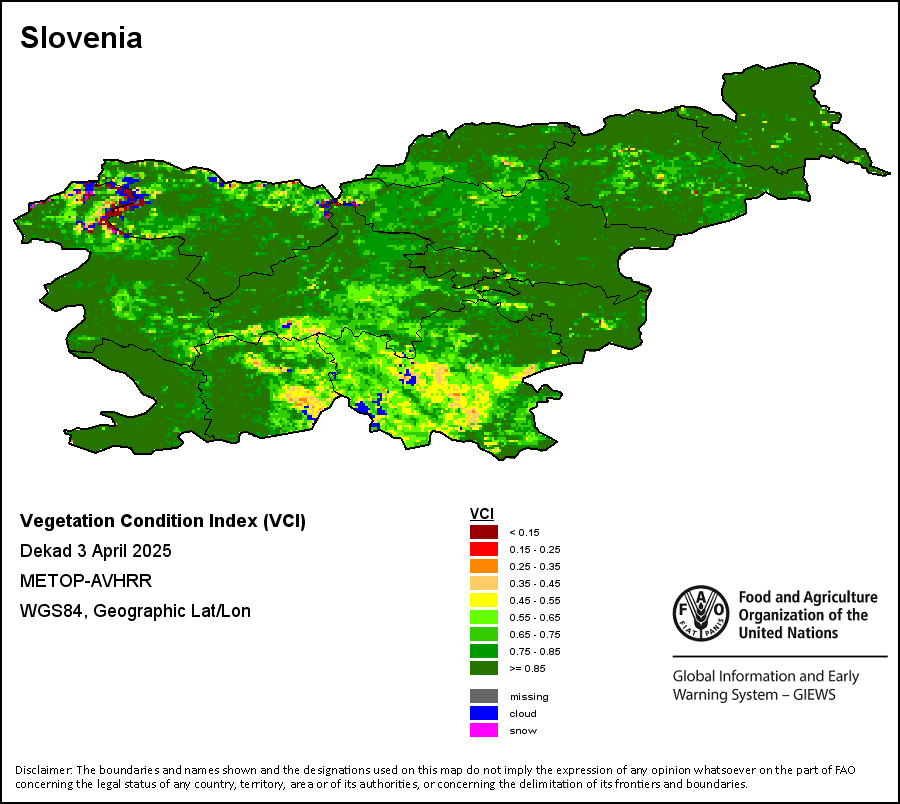This screenshot has height=804, width=900.
Task: Click the blue 'cloud' legend swatch
Action: pyautogui.click(x=484, y=713)
